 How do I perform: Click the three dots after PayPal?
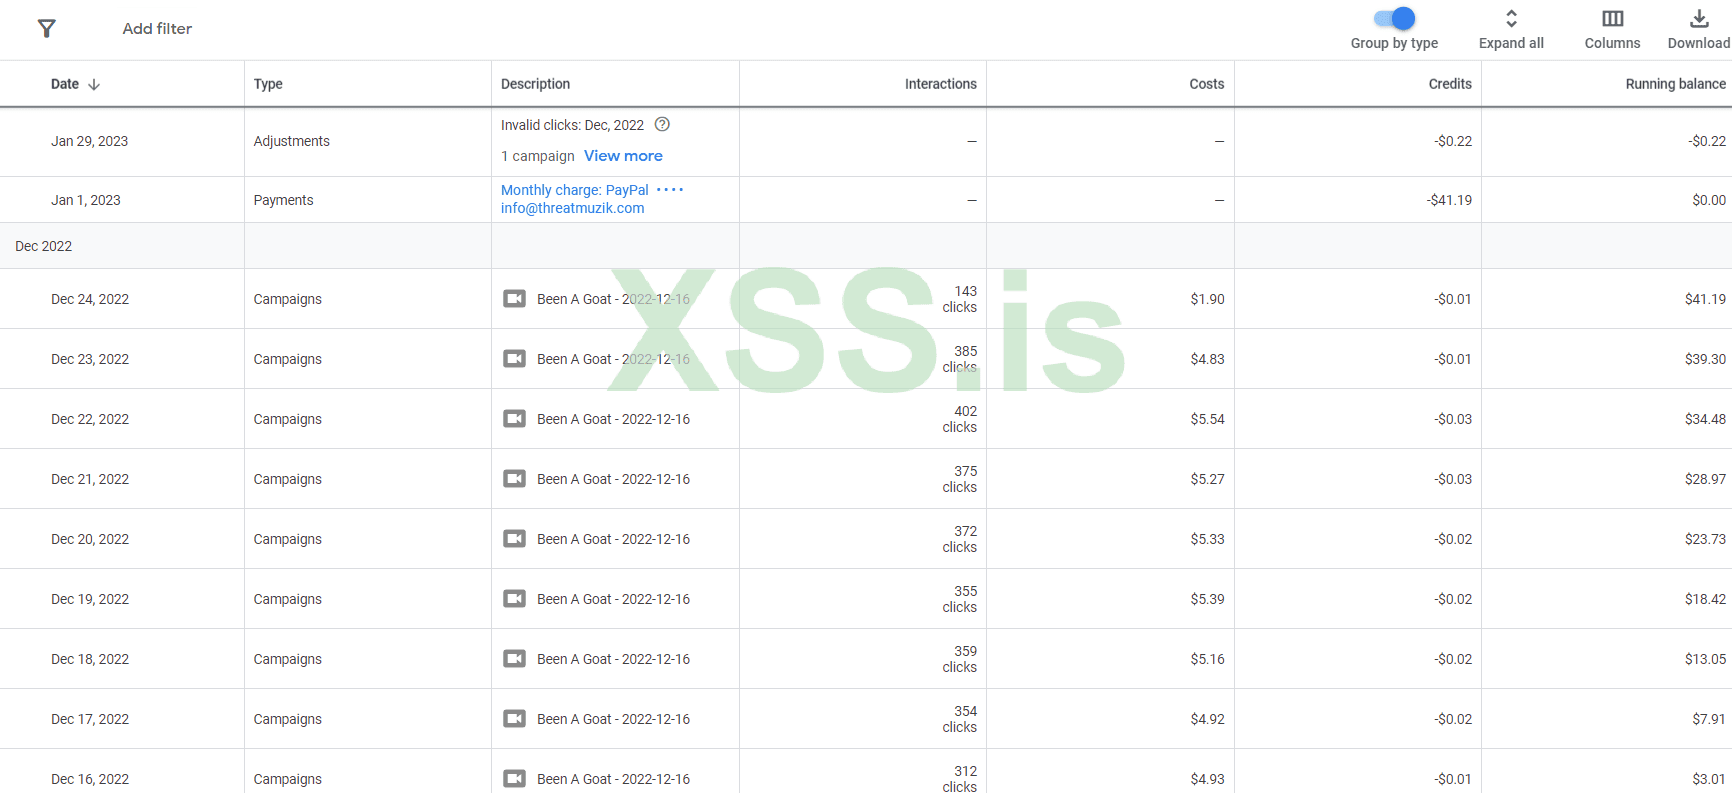(x=670, y=189)
